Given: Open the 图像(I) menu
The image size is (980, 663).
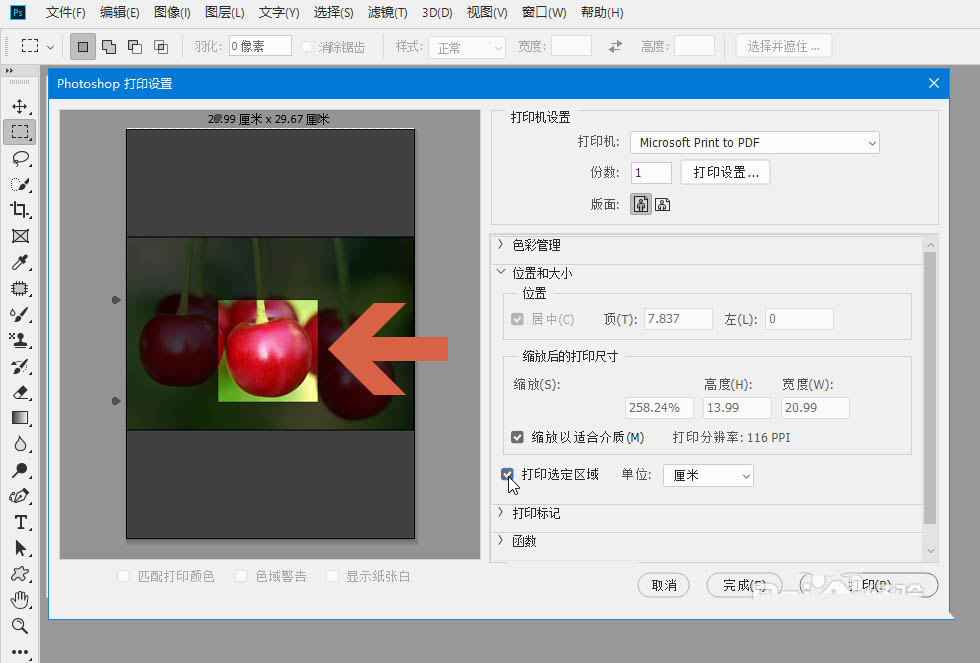Looking at the screenshot, I should click(x=172, y=12).
